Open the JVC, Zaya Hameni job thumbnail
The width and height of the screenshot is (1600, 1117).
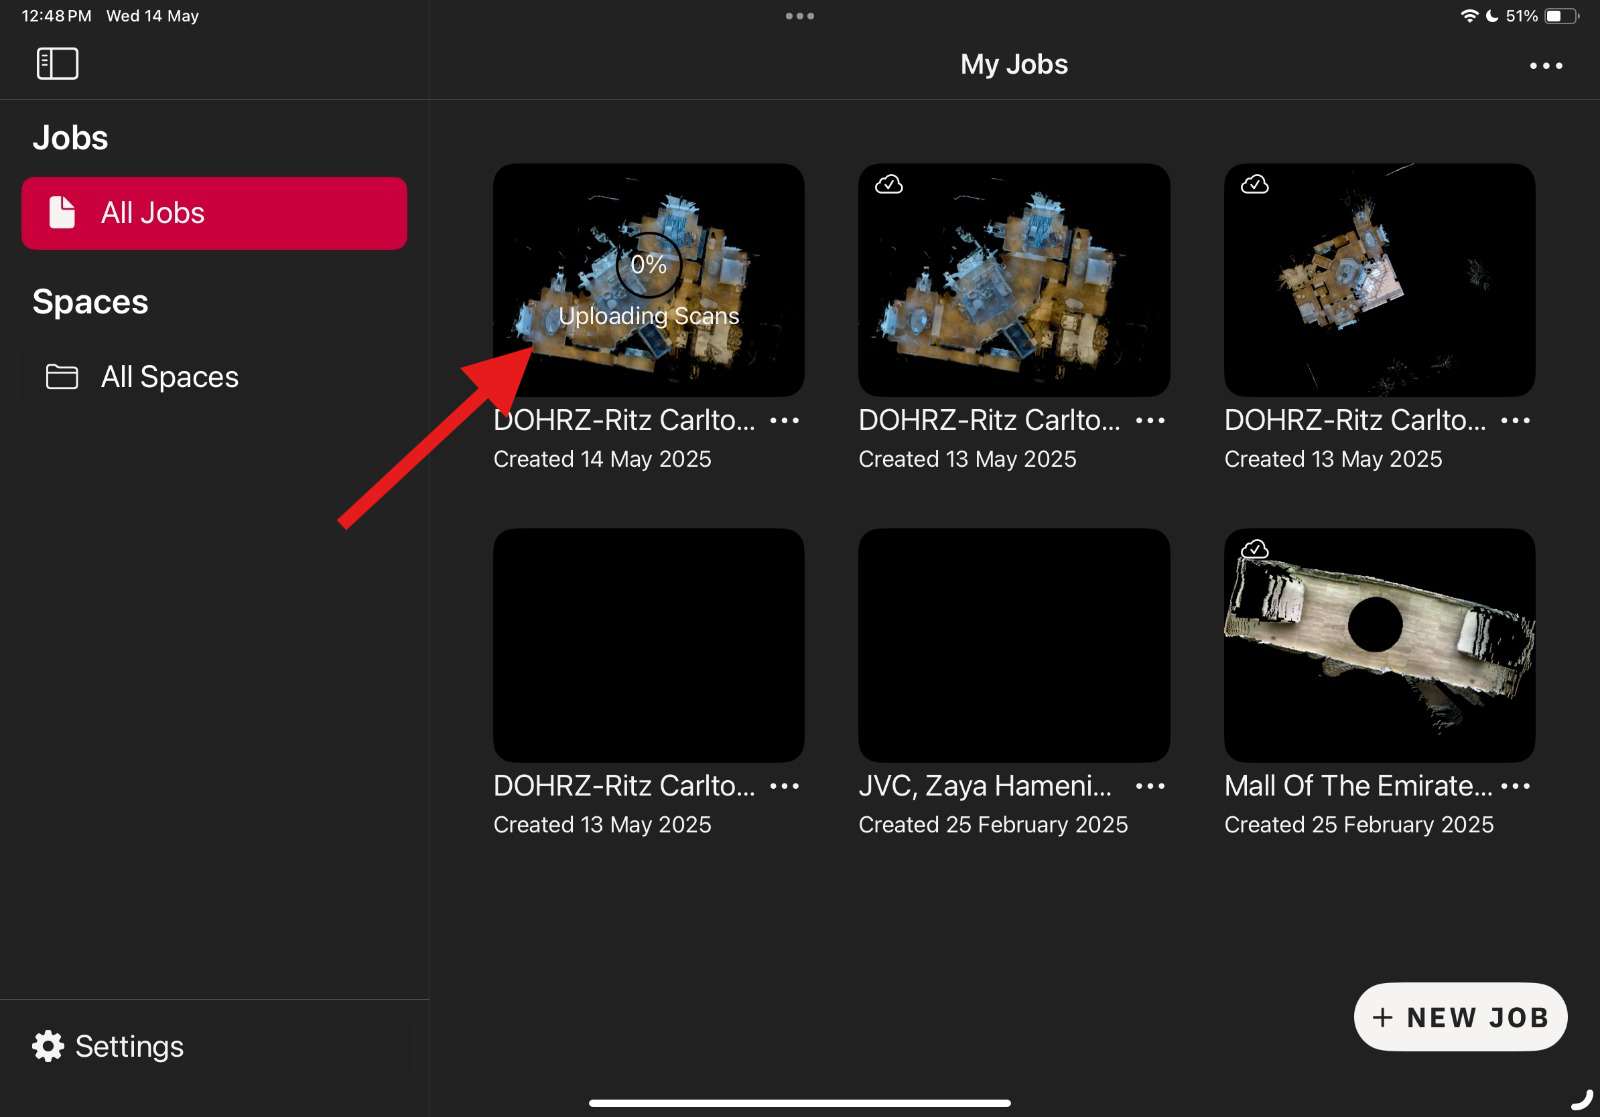(1013, 645)
